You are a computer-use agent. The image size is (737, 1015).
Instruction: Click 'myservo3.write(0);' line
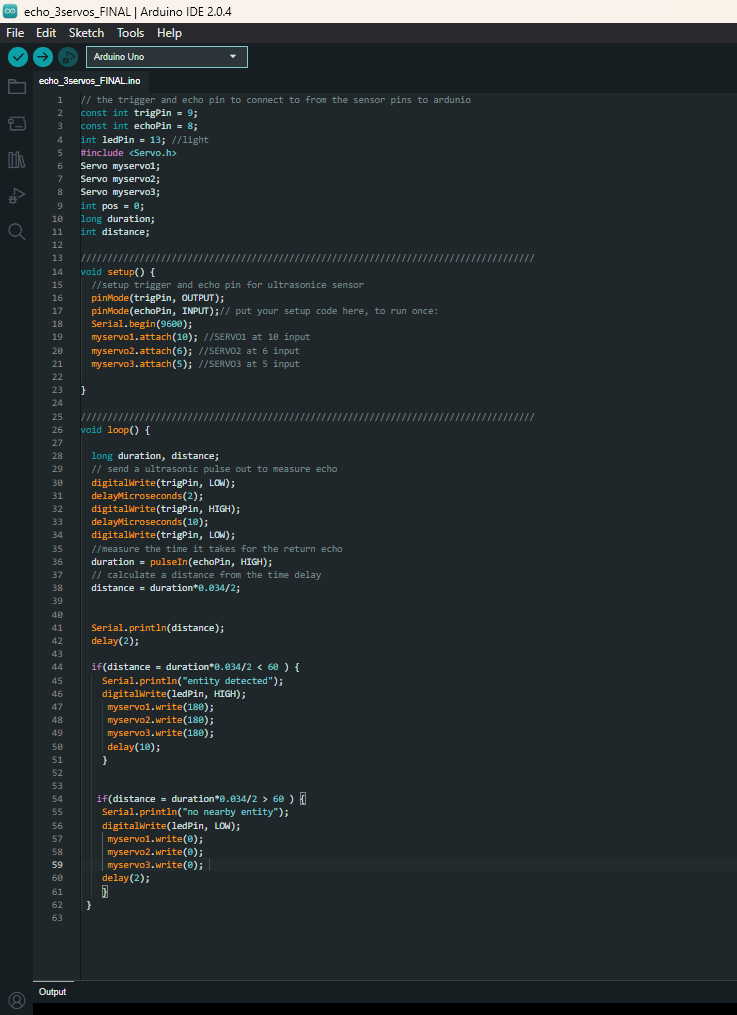point(155,865)
